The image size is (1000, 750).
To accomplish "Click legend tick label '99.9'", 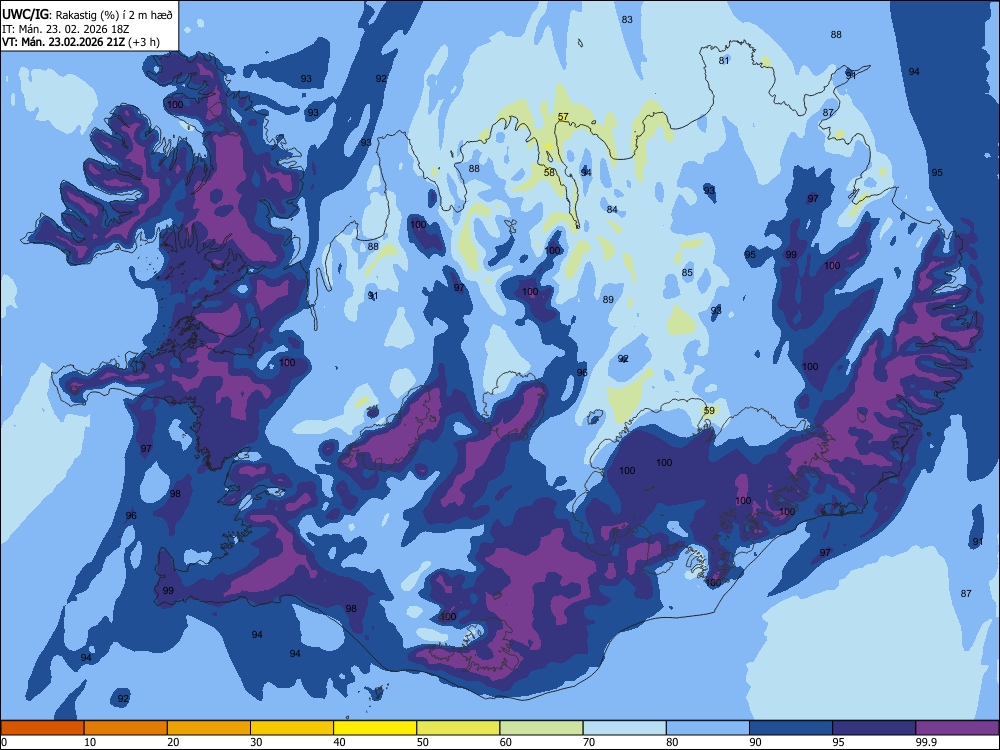I will (925, 742).
